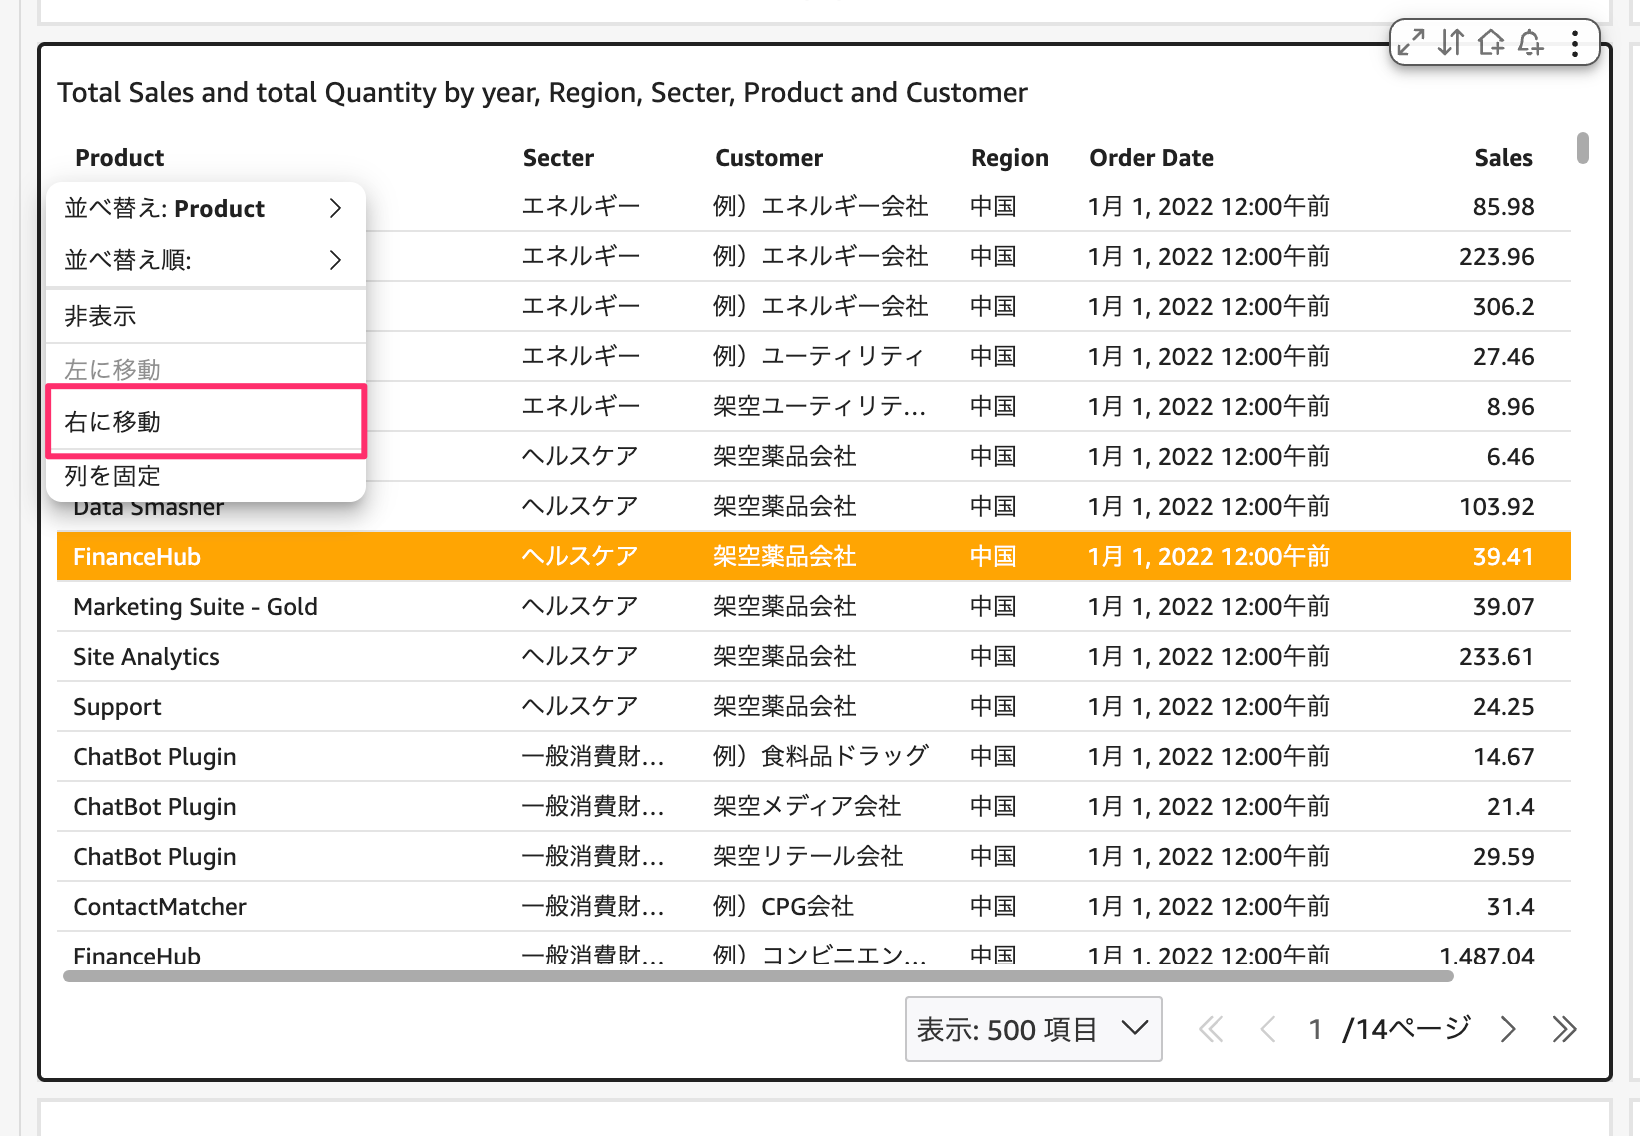This screenshot has height=1136, width=1640.
Task: Expand the 並べ替え: Product submenu
Action: click(x=205, y=208)
